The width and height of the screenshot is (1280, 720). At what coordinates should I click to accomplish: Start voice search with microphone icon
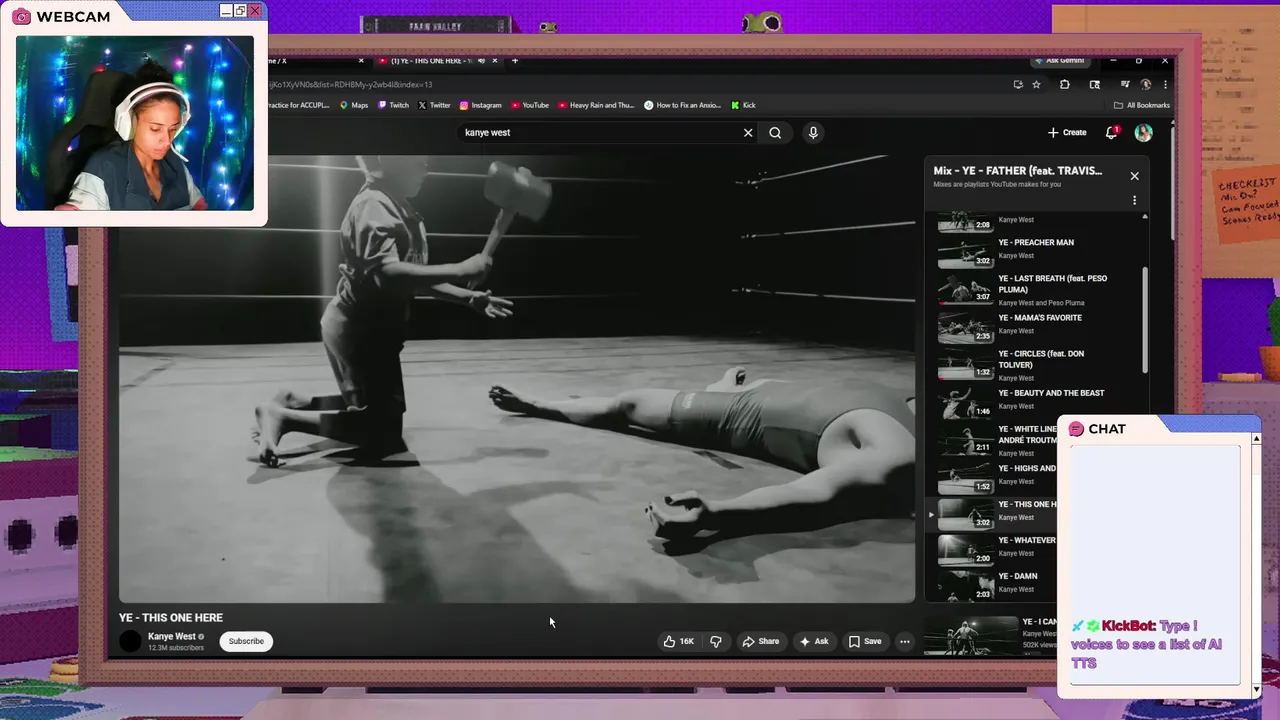[813, 132]
